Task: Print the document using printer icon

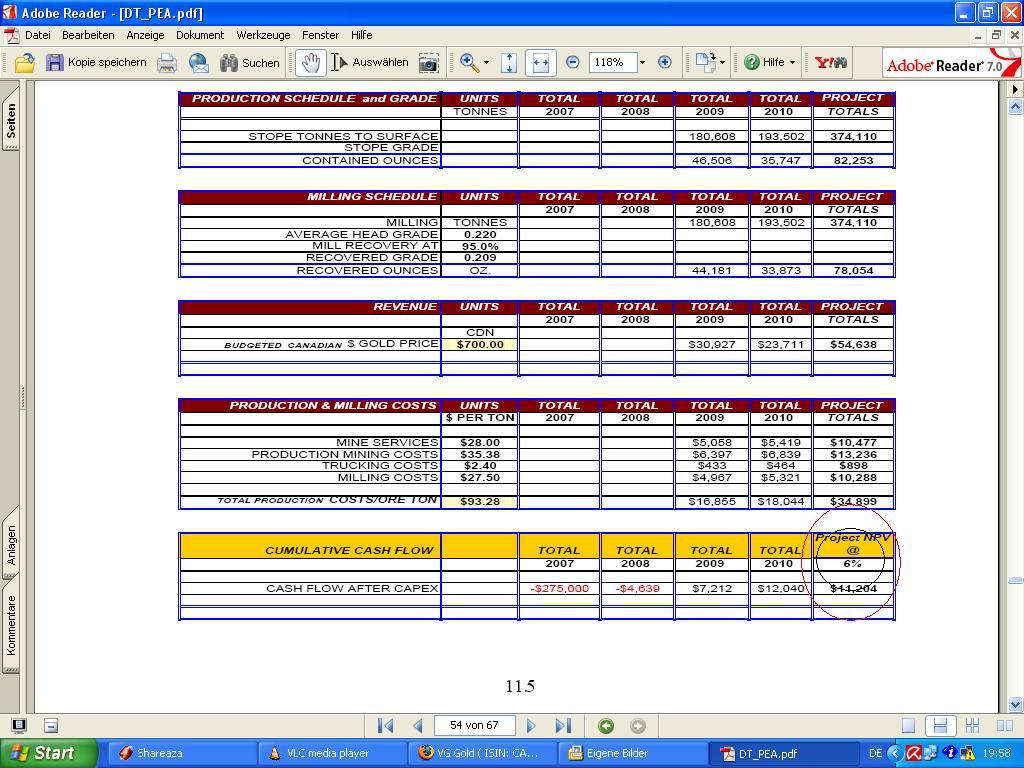Action: pos(167,63)
